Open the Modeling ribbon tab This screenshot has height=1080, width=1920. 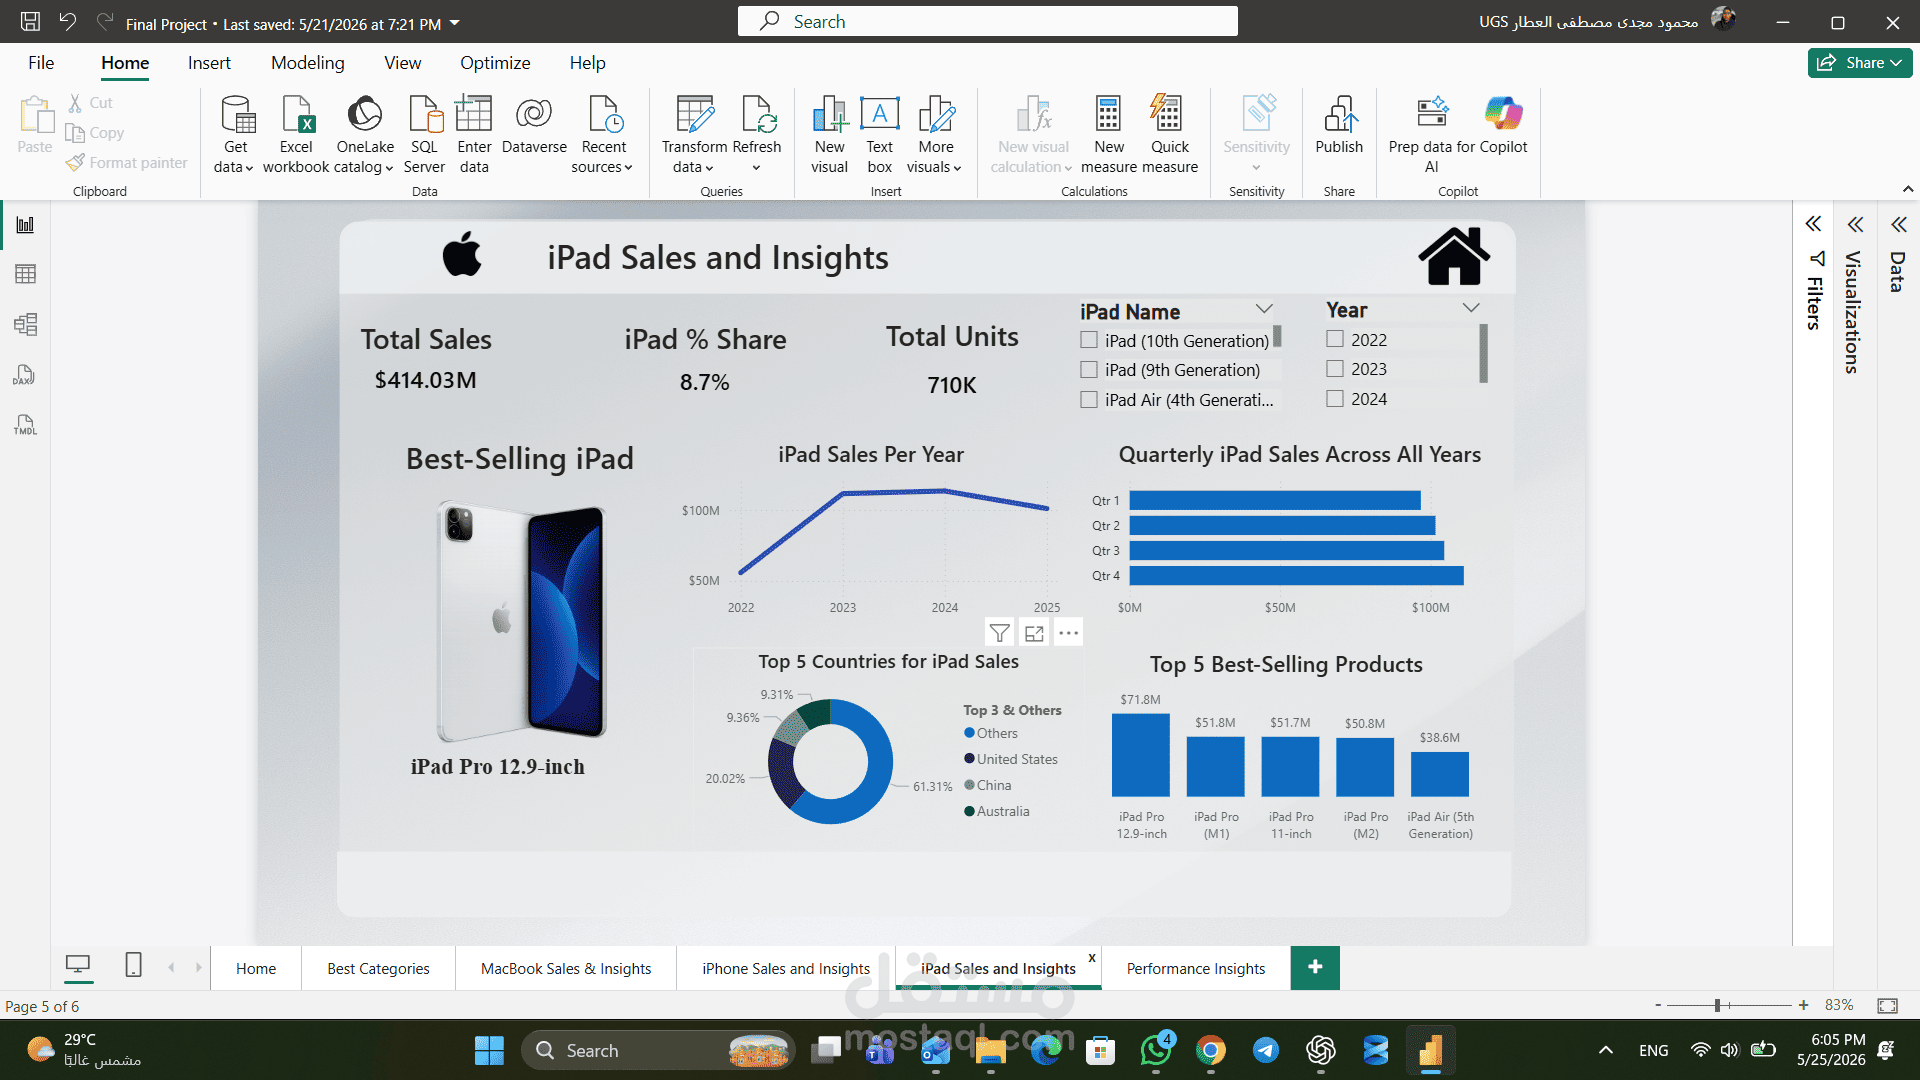click(x=308, y=63)
